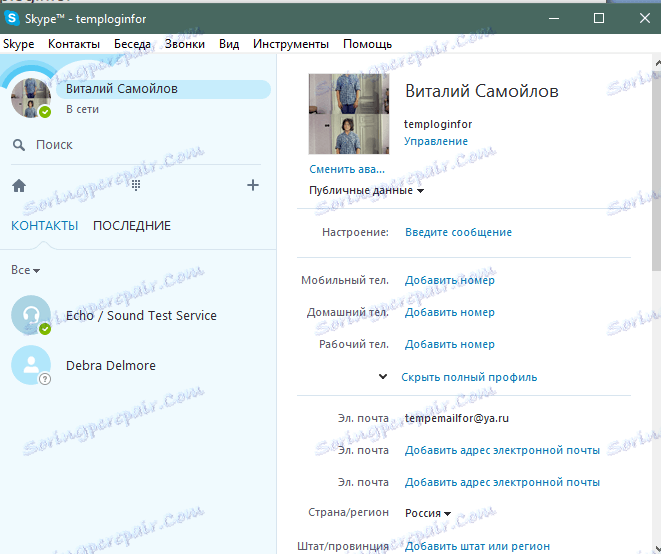Open the Беседа menu

pos(132,44)
